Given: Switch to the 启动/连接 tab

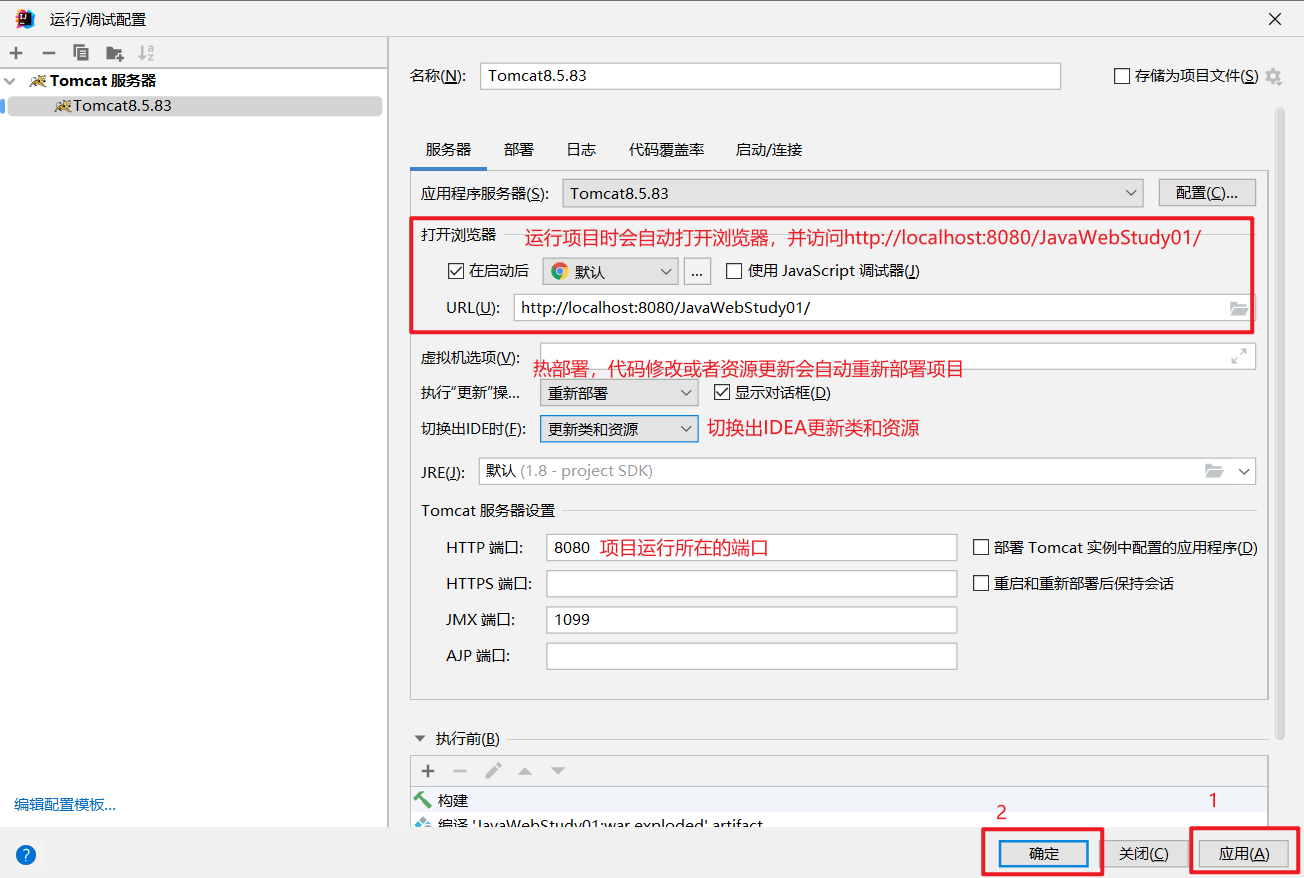Looking at the screenshot, I should click(769, 150).
